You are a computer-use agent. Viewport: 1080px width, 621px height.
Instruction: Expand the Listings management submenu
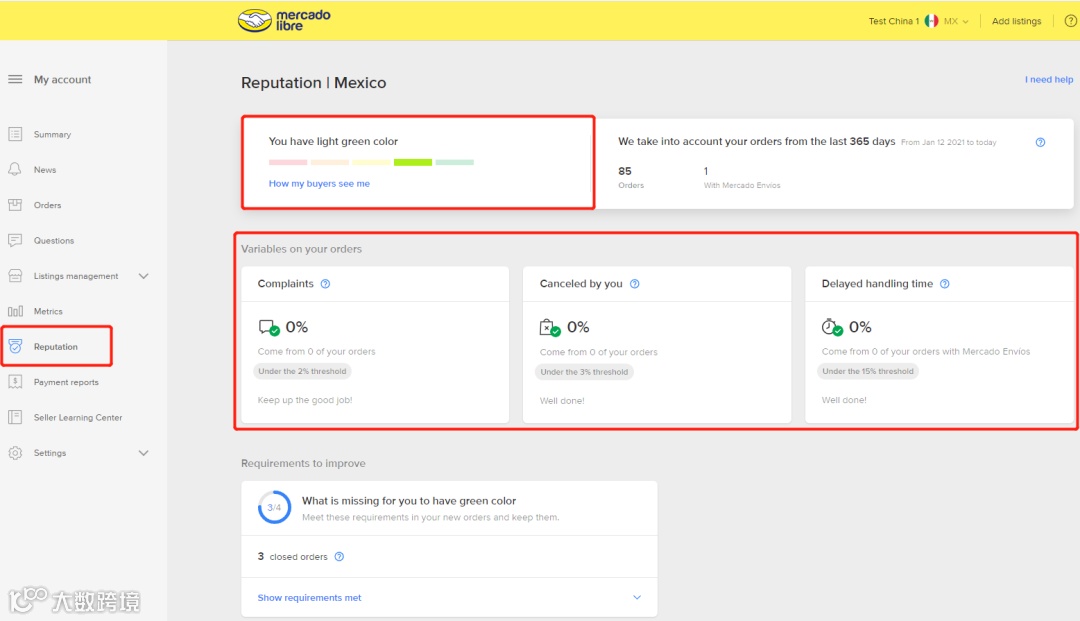pos(143,276)
